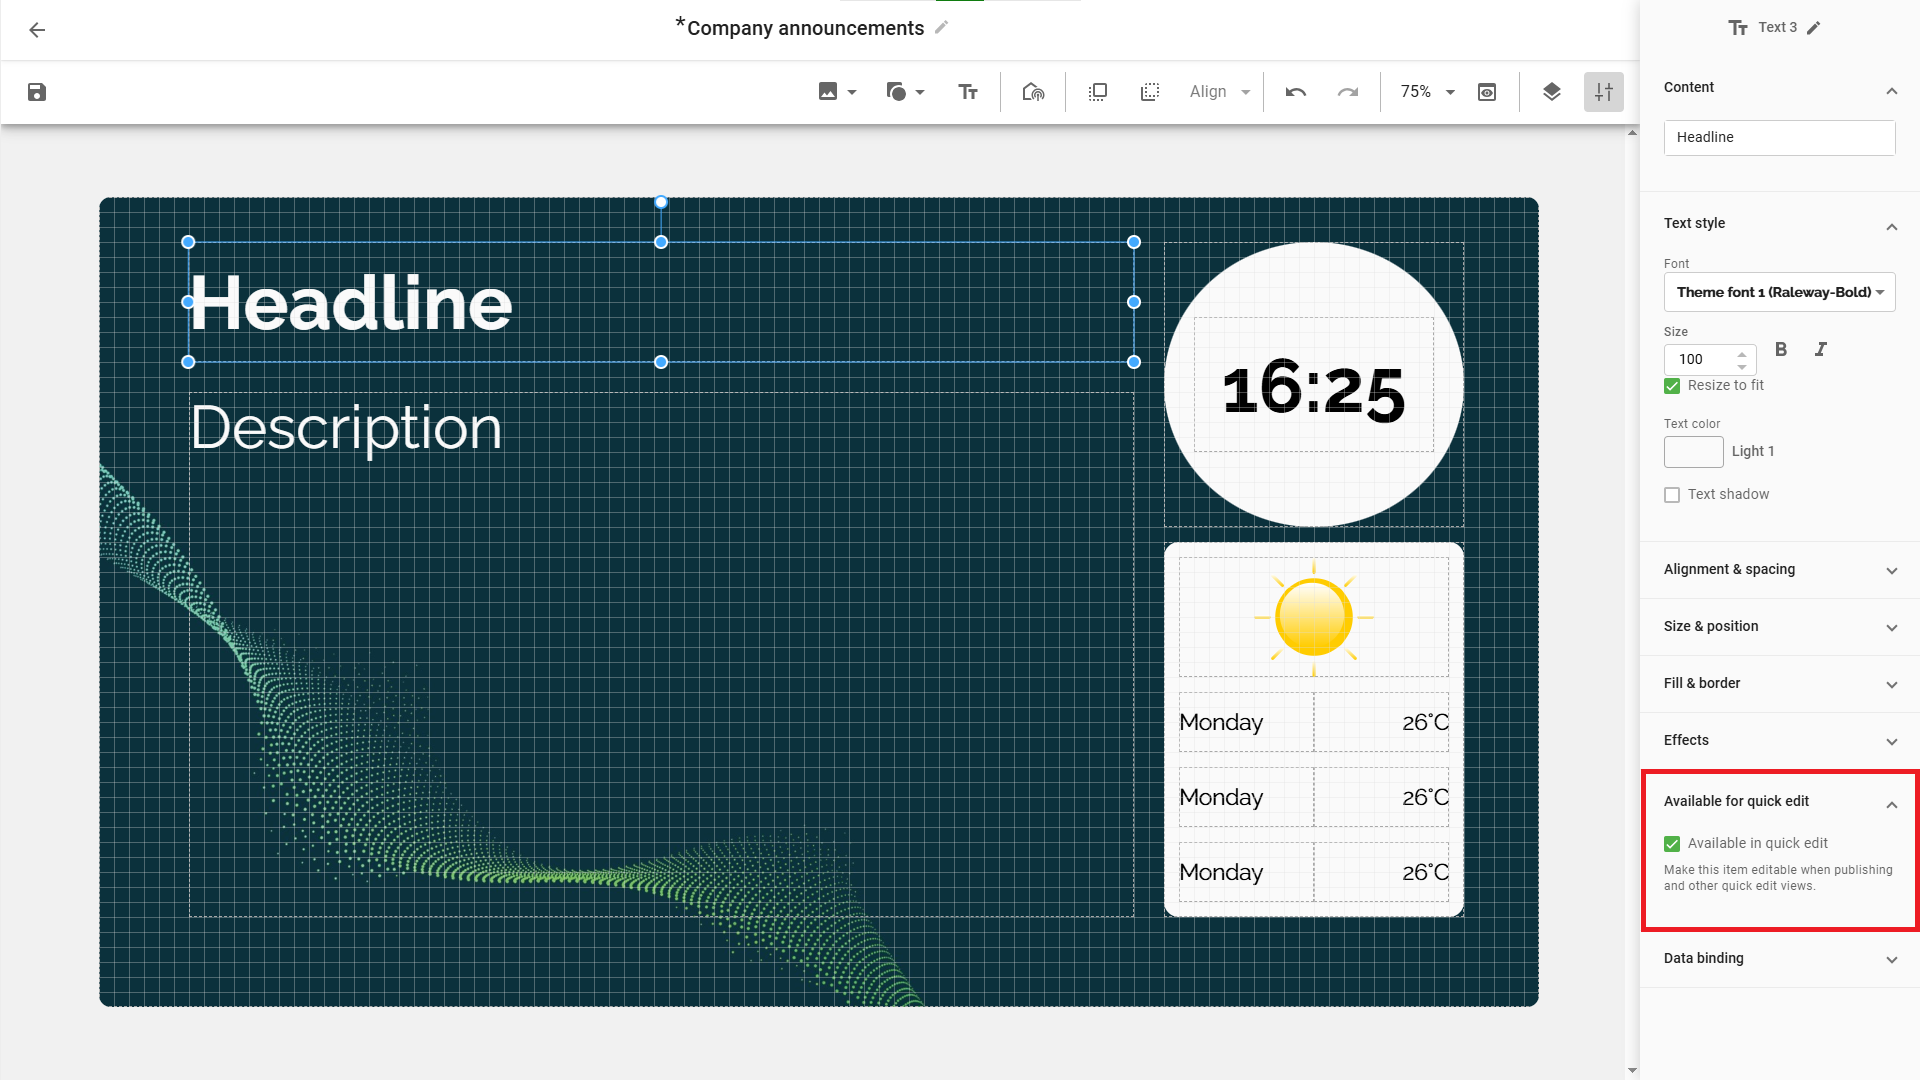Open the layers panel icon
The width and height of the screenshot is (1920, 1080).
tap(1551, 92)
